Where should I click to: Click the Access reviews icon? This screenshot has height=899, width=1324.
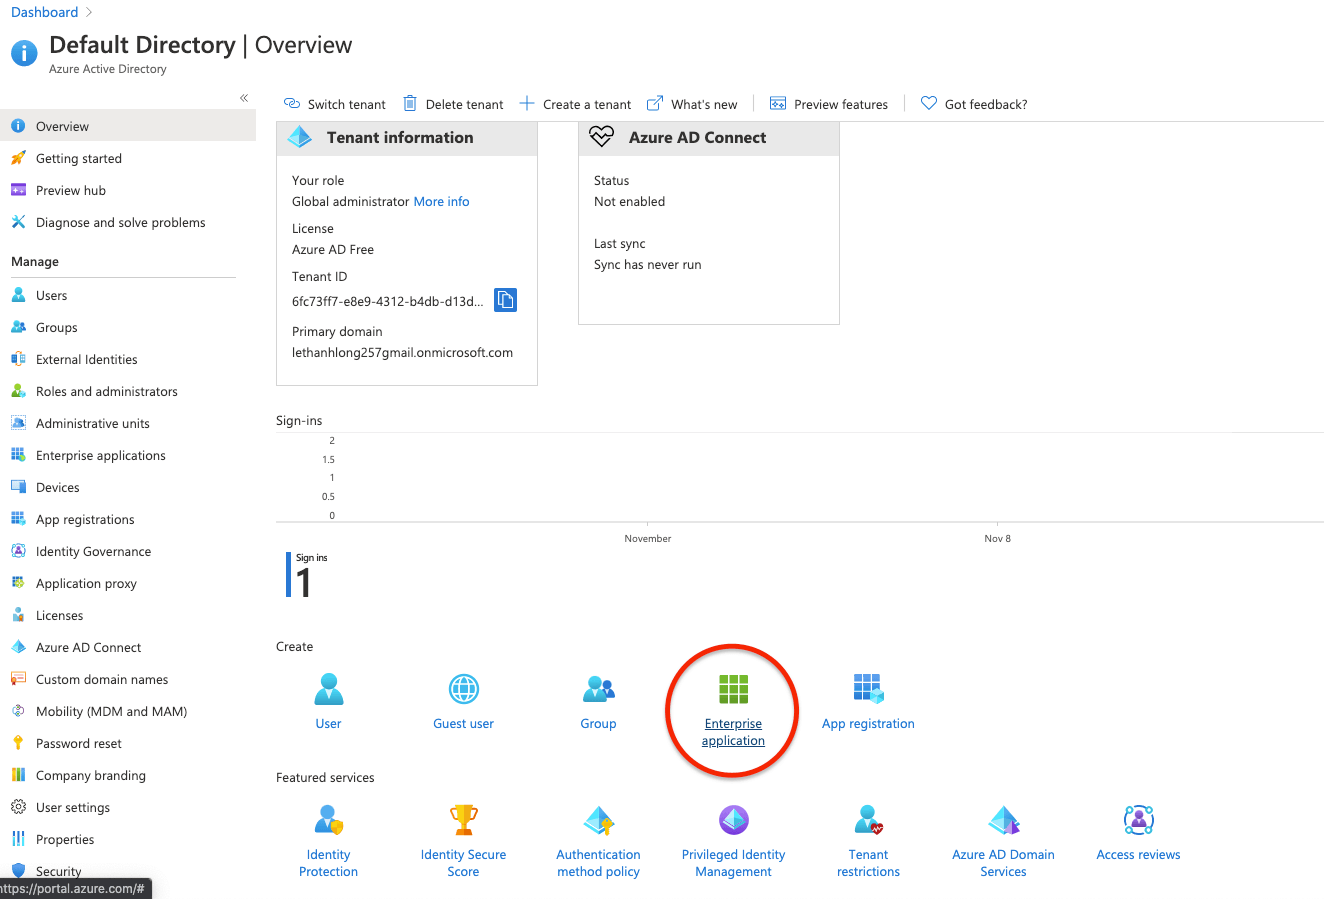[x=1139, y=820]
